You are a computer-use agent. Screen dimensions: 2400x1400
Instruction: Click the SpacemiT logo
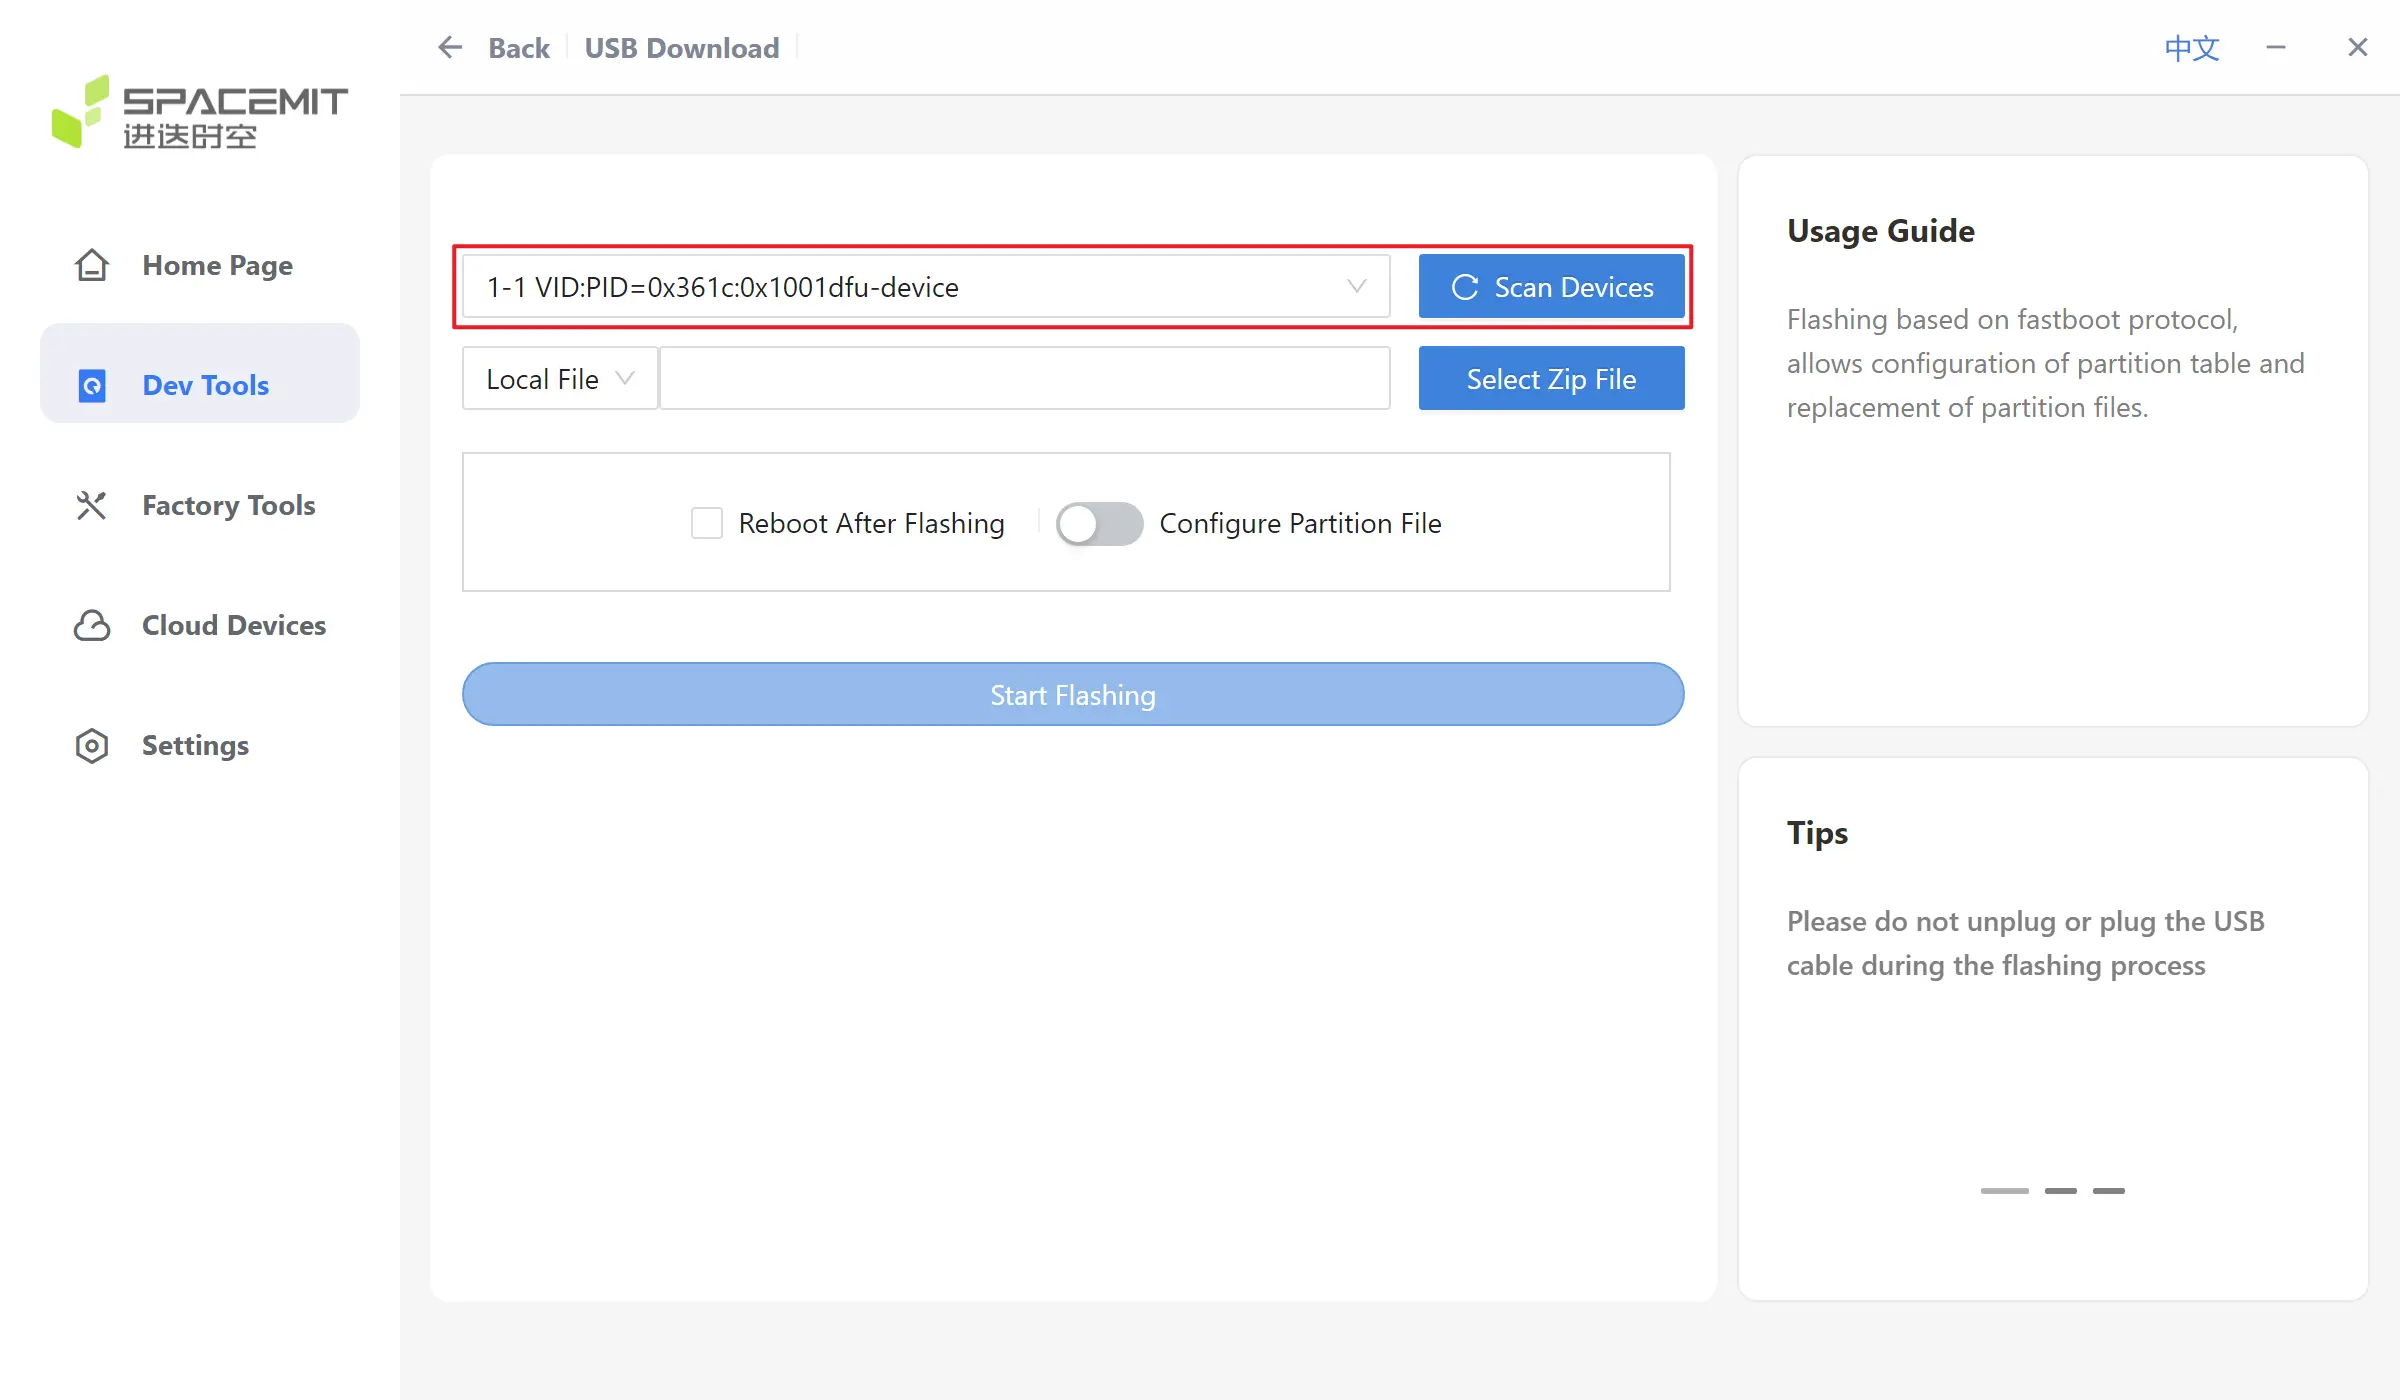(200, 112)
